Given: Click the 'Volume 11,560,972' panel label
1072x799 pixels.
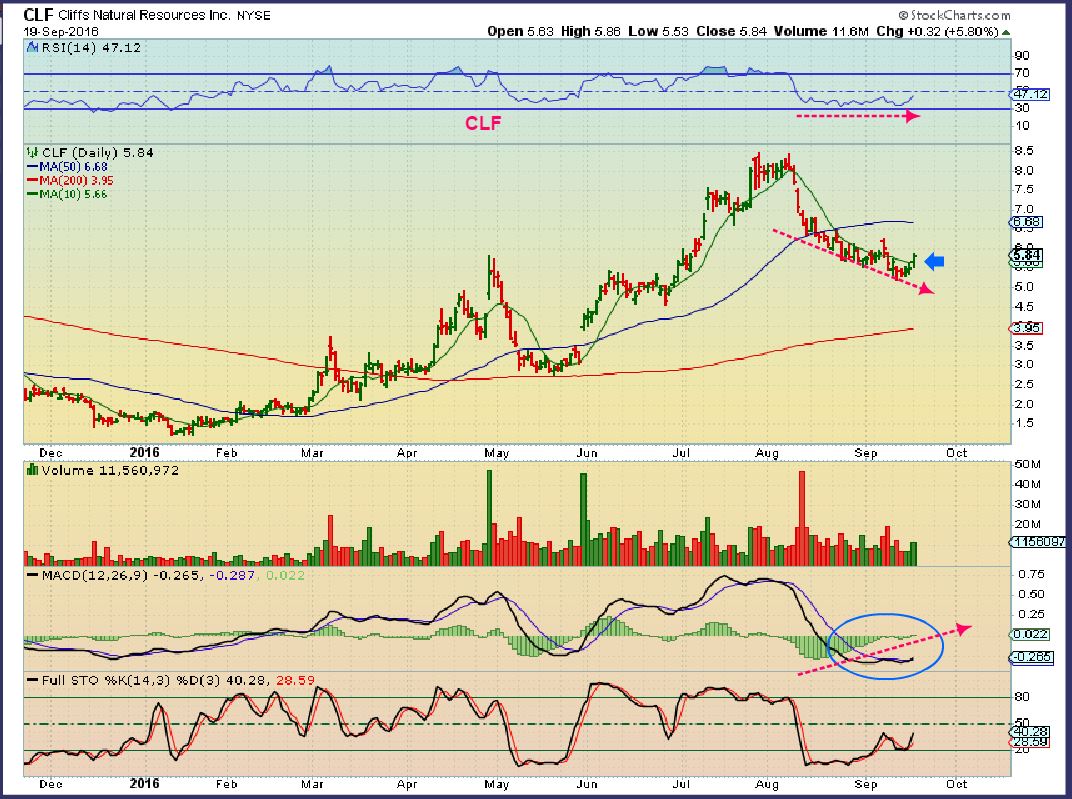Looking at the screenshot, I should click(x=110, y=470).
